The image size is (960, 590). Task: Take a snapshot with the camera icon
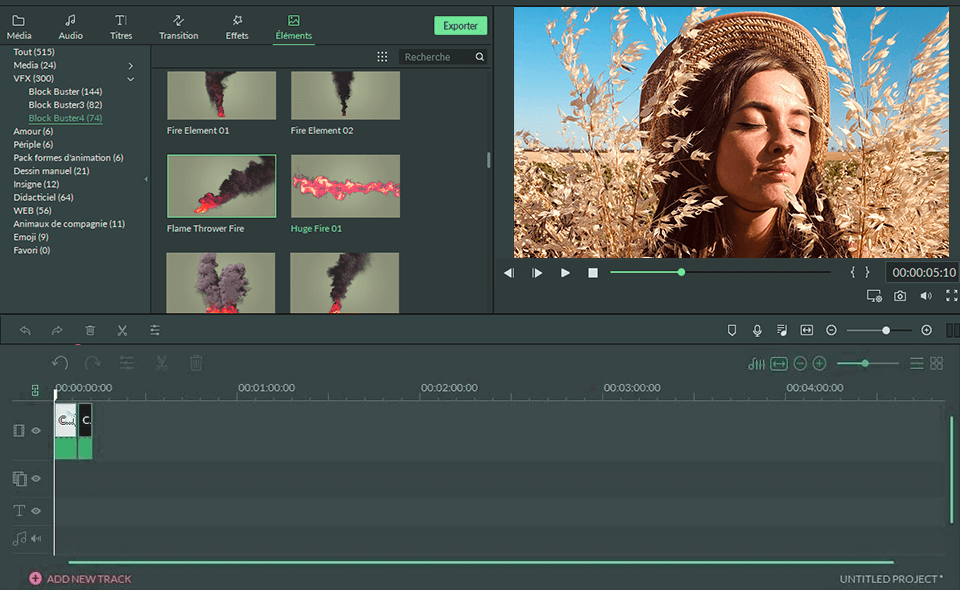899,295
